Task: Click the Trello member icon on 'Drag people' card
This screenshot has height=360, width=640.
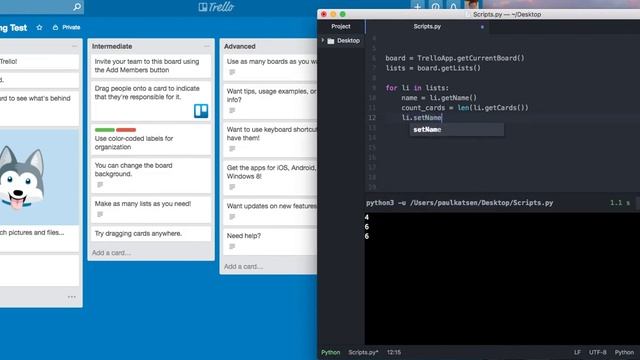Action: coord(201,111)
